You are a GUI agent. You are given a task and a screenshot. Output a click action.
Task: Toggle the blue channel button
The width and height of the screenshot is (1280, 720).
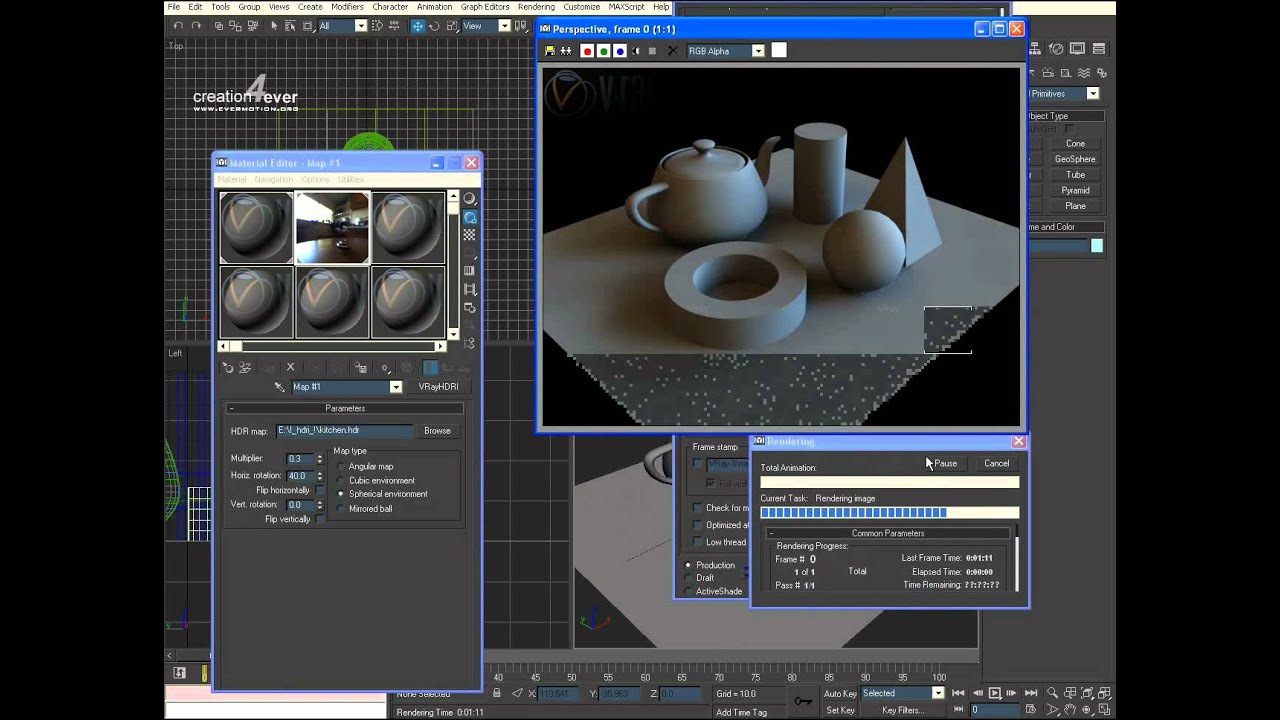coord(620,51)
